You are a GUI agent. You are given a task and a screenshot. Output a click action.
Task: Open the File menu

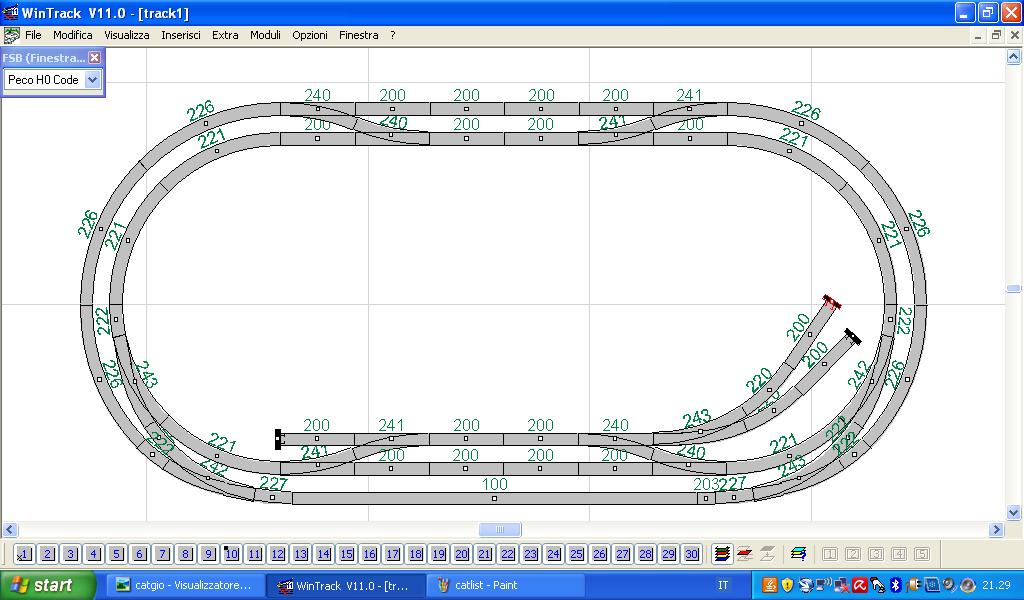coord(33,35)
